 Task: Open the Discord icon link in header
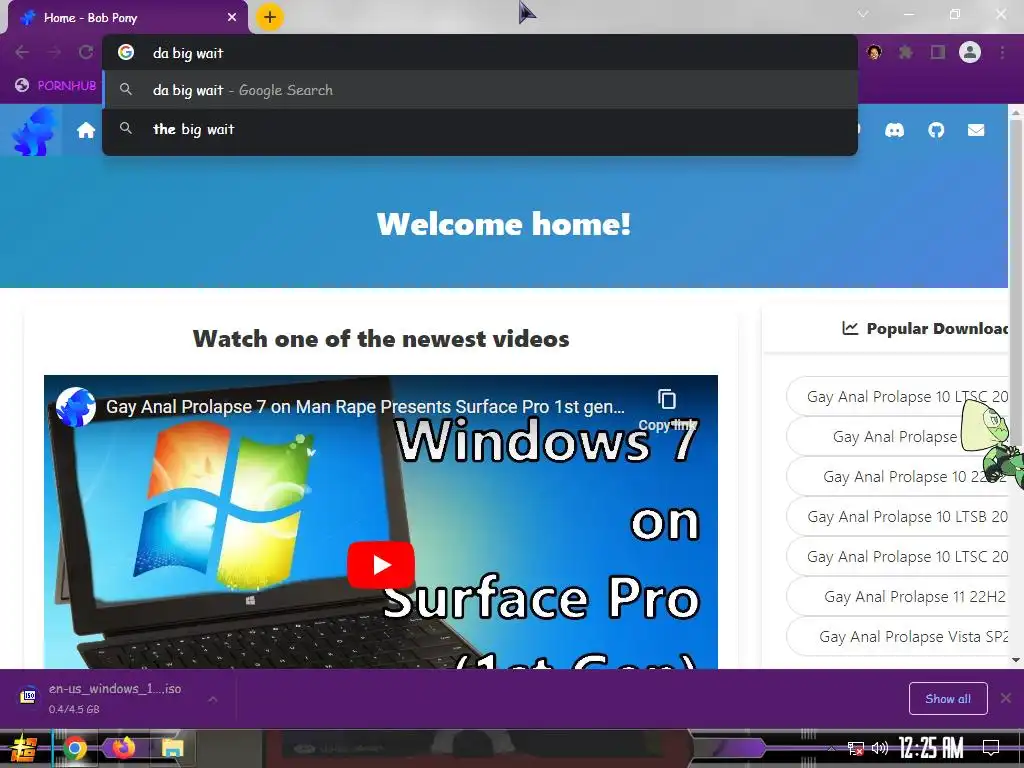click(895, 131)
